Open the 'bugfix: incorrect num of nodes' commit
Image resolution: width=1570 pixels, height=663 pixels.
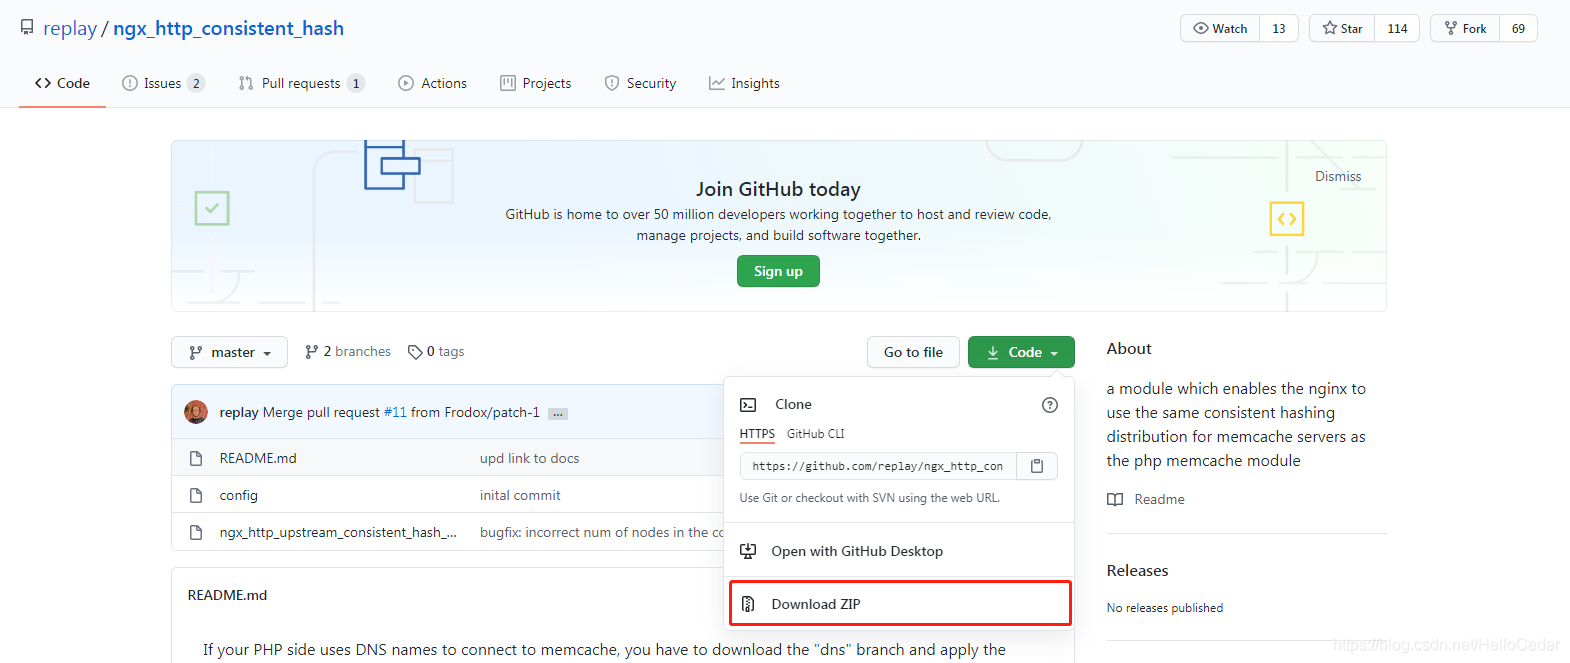click(x=601, y=532)
